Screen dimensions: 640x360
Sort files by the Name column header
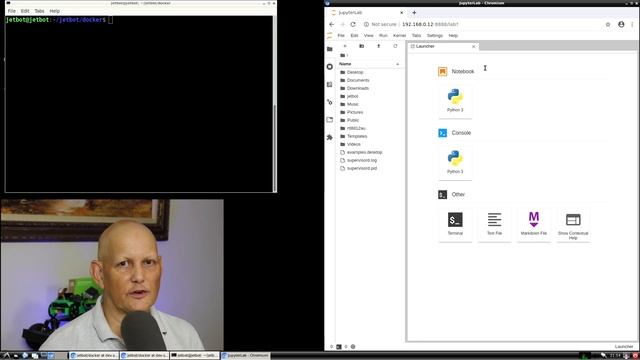(369, 64)
